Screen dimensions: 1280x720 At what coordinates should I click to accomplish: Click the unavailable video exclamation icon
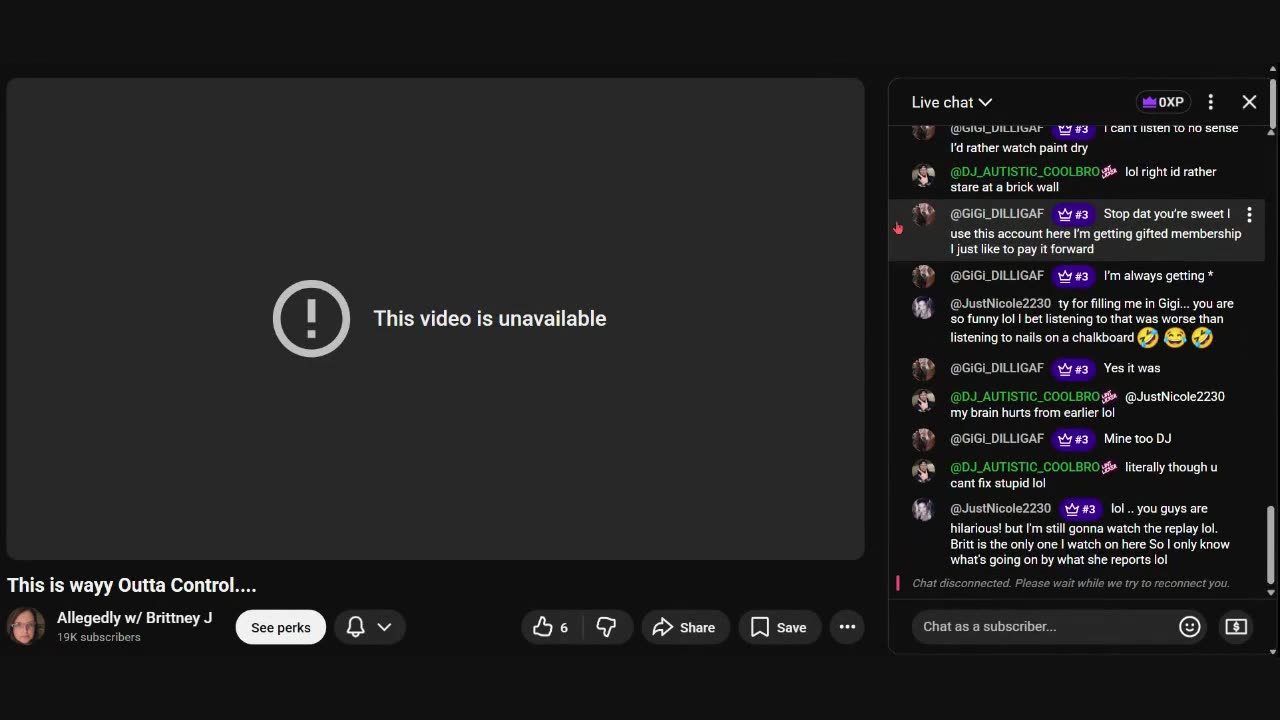pyautogui.click(x=311, y=318)
